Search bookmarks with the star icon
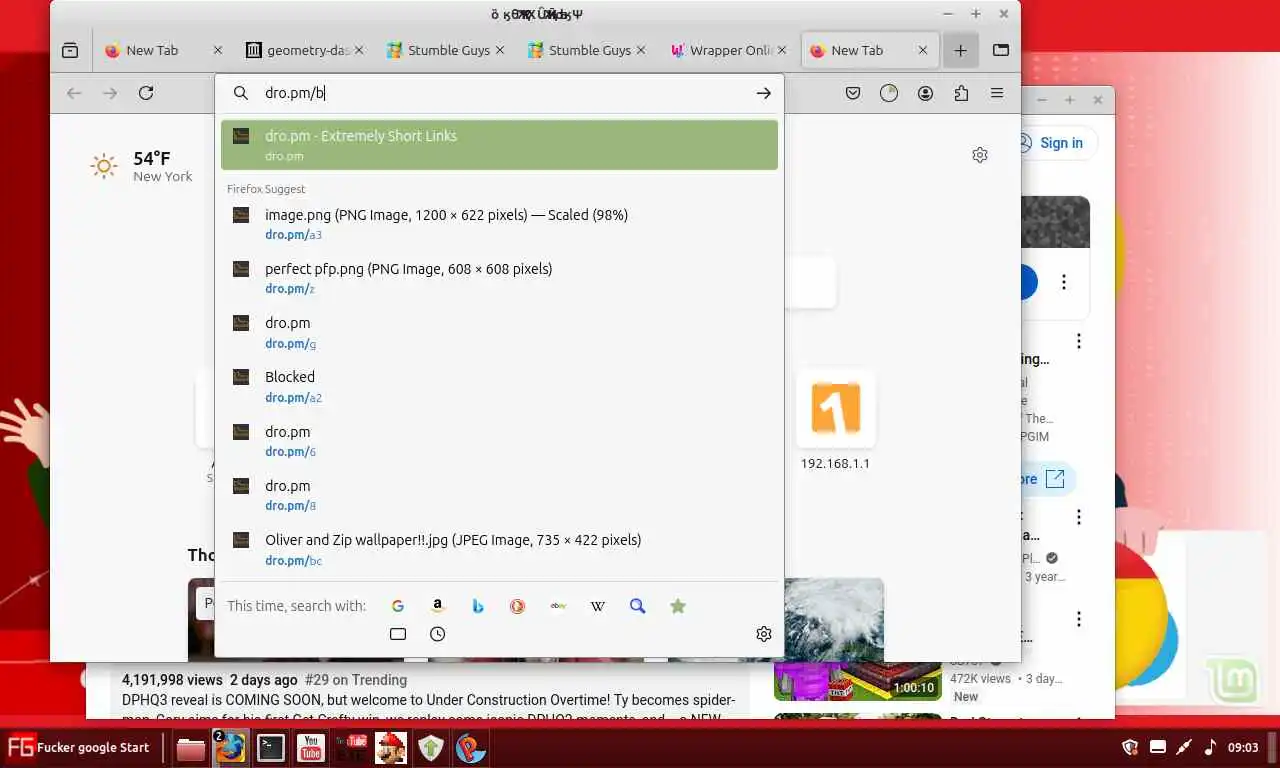This screenshot has height=768, width=1280. 678,606
